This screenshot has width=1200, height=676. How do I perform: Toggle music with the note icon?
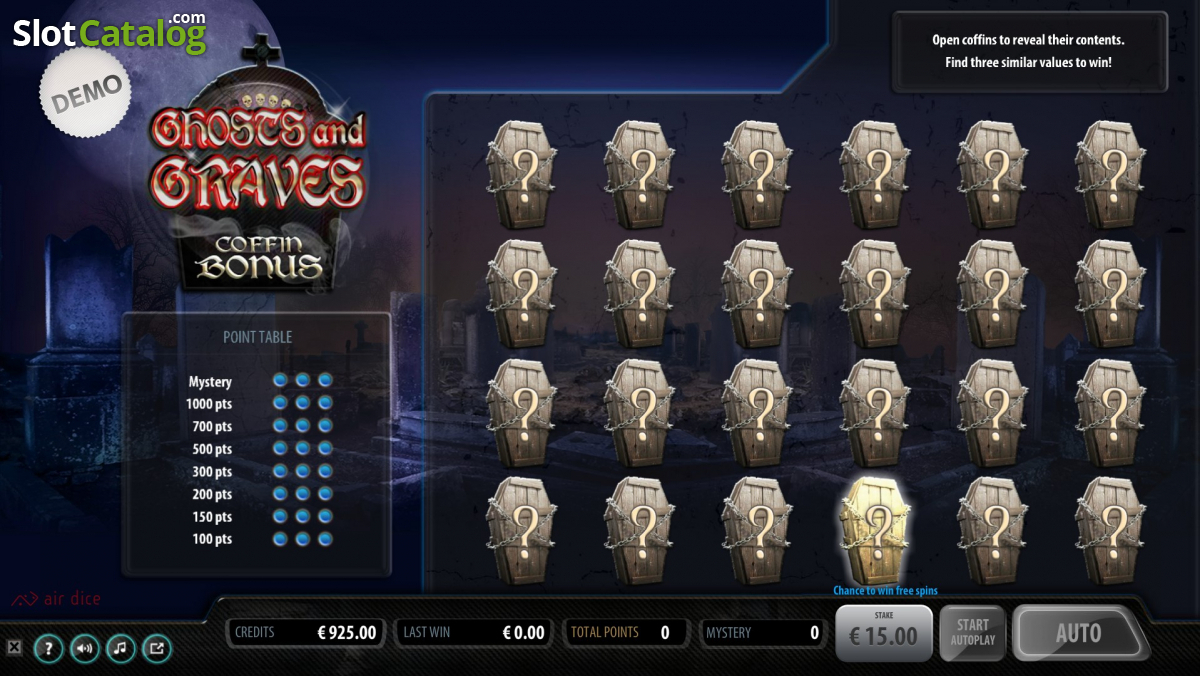click(120, 648)
